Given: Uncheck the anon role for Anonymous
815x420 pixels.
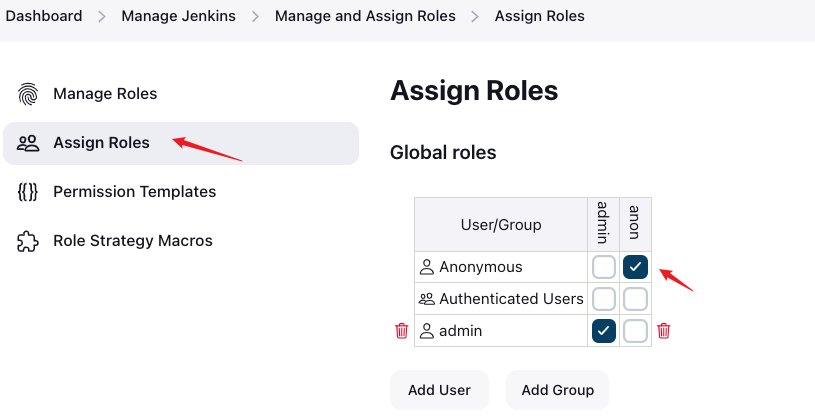Looking at the screenshot, I should coord(635,267).
